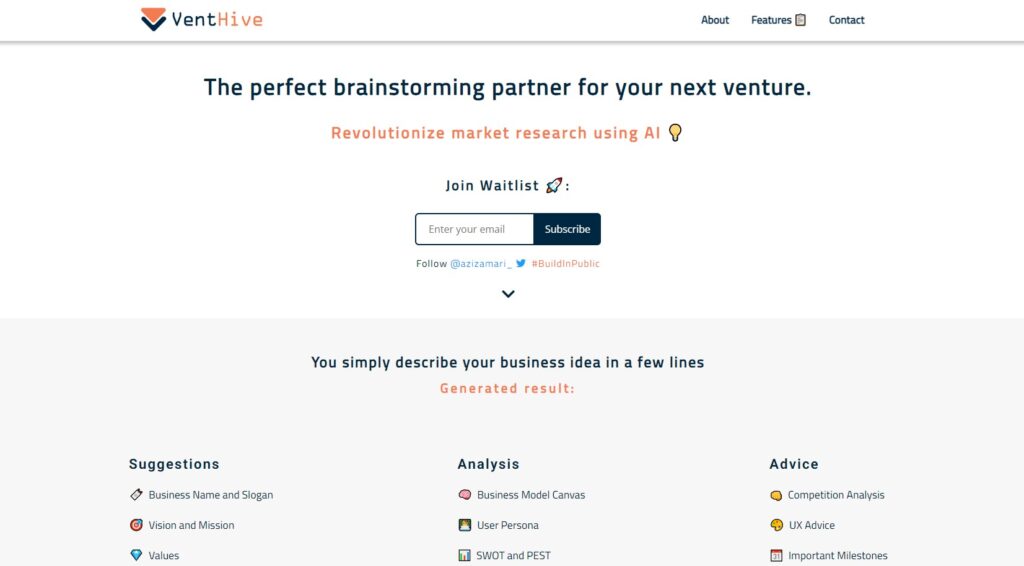Click the diamond icon next to Values
Screen dimensions: 1024x566
(x=136, y=555)
